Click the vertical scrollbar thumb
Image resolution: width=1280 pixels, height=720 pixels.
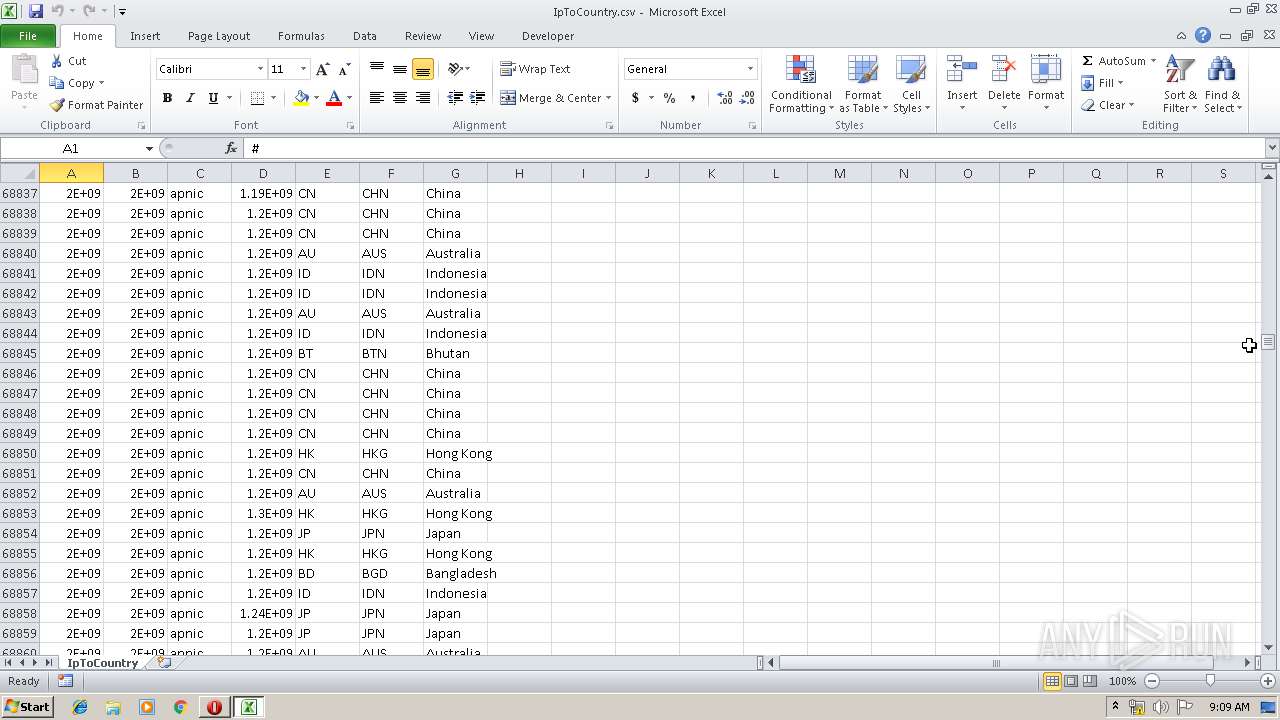click(x=1268, y=342)
